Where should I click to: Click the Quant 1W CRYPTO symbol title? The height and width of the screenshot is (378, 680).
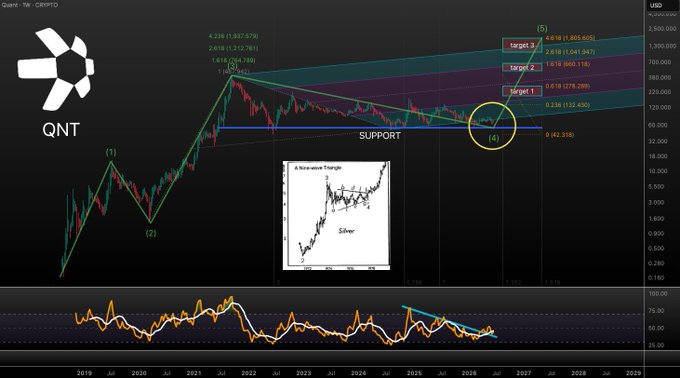[x=29, y=5]
